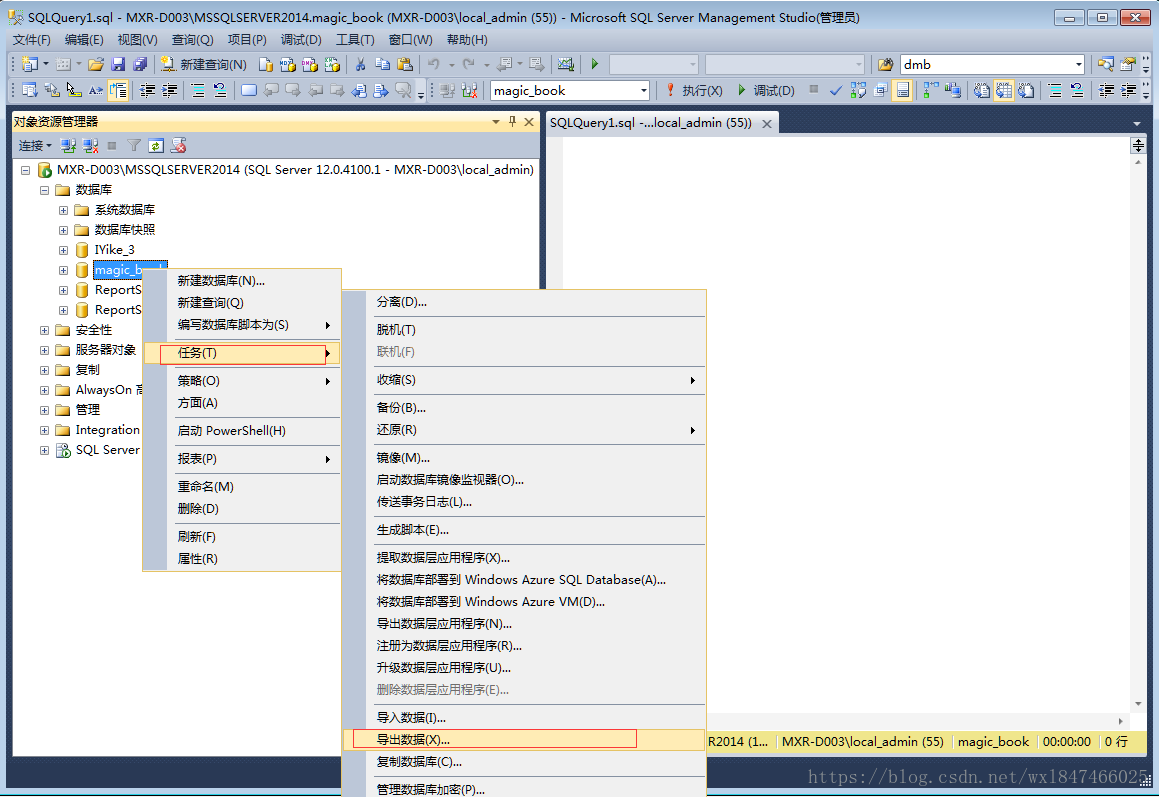This screenshot has height=797, width=1159.
Task: Click the Disconnect icon in Object Explorer
Action: click(x=90, y=146)
